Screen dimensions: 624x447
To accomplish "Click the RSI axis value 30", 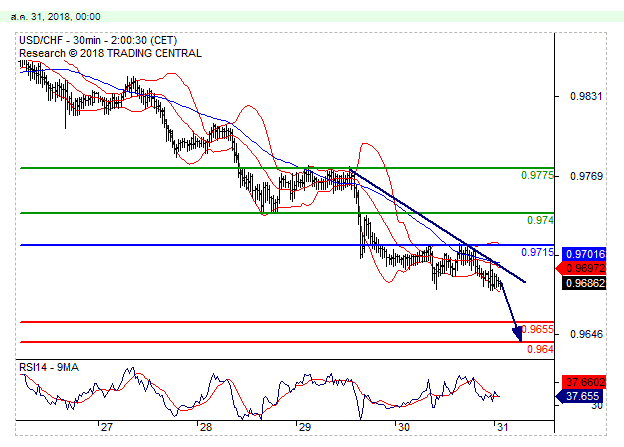I will pyautogui.click(x=597, y=406).
